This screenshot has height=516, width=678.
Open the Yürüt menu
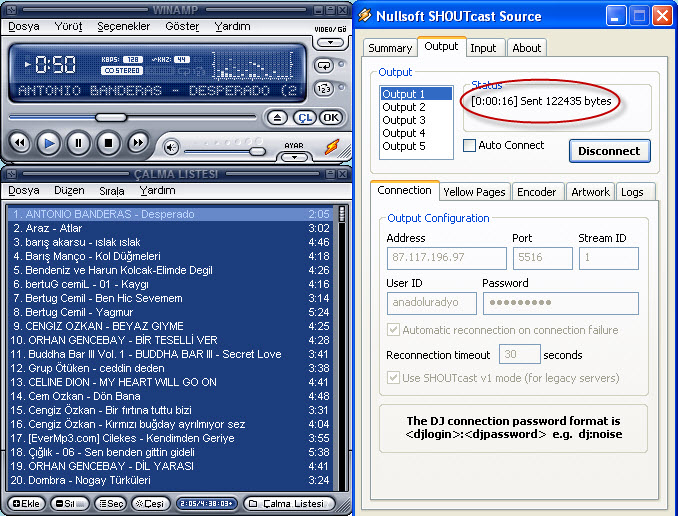68,26
